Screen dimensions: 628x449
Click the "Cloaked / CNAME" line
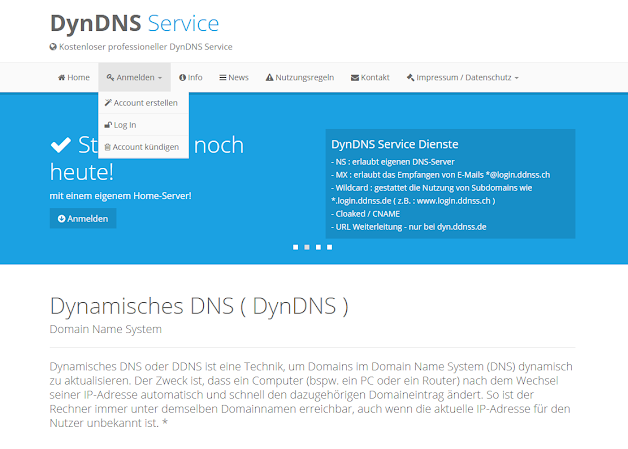365,214
